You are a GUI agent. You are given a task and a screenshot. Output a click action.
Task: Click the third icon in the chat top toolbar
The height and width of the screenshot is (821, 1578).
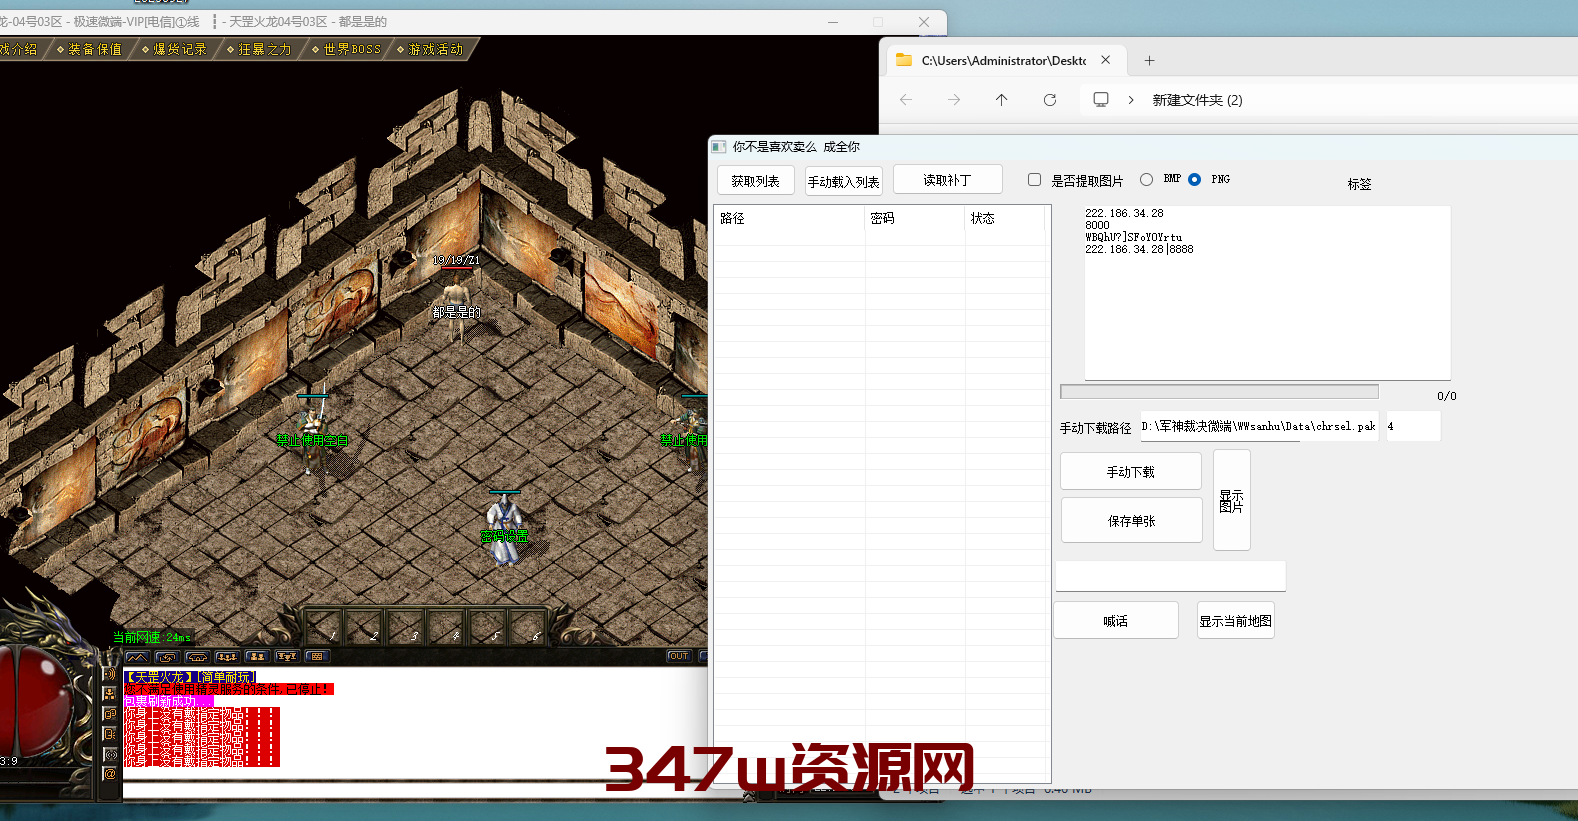(x=197, y=657)
